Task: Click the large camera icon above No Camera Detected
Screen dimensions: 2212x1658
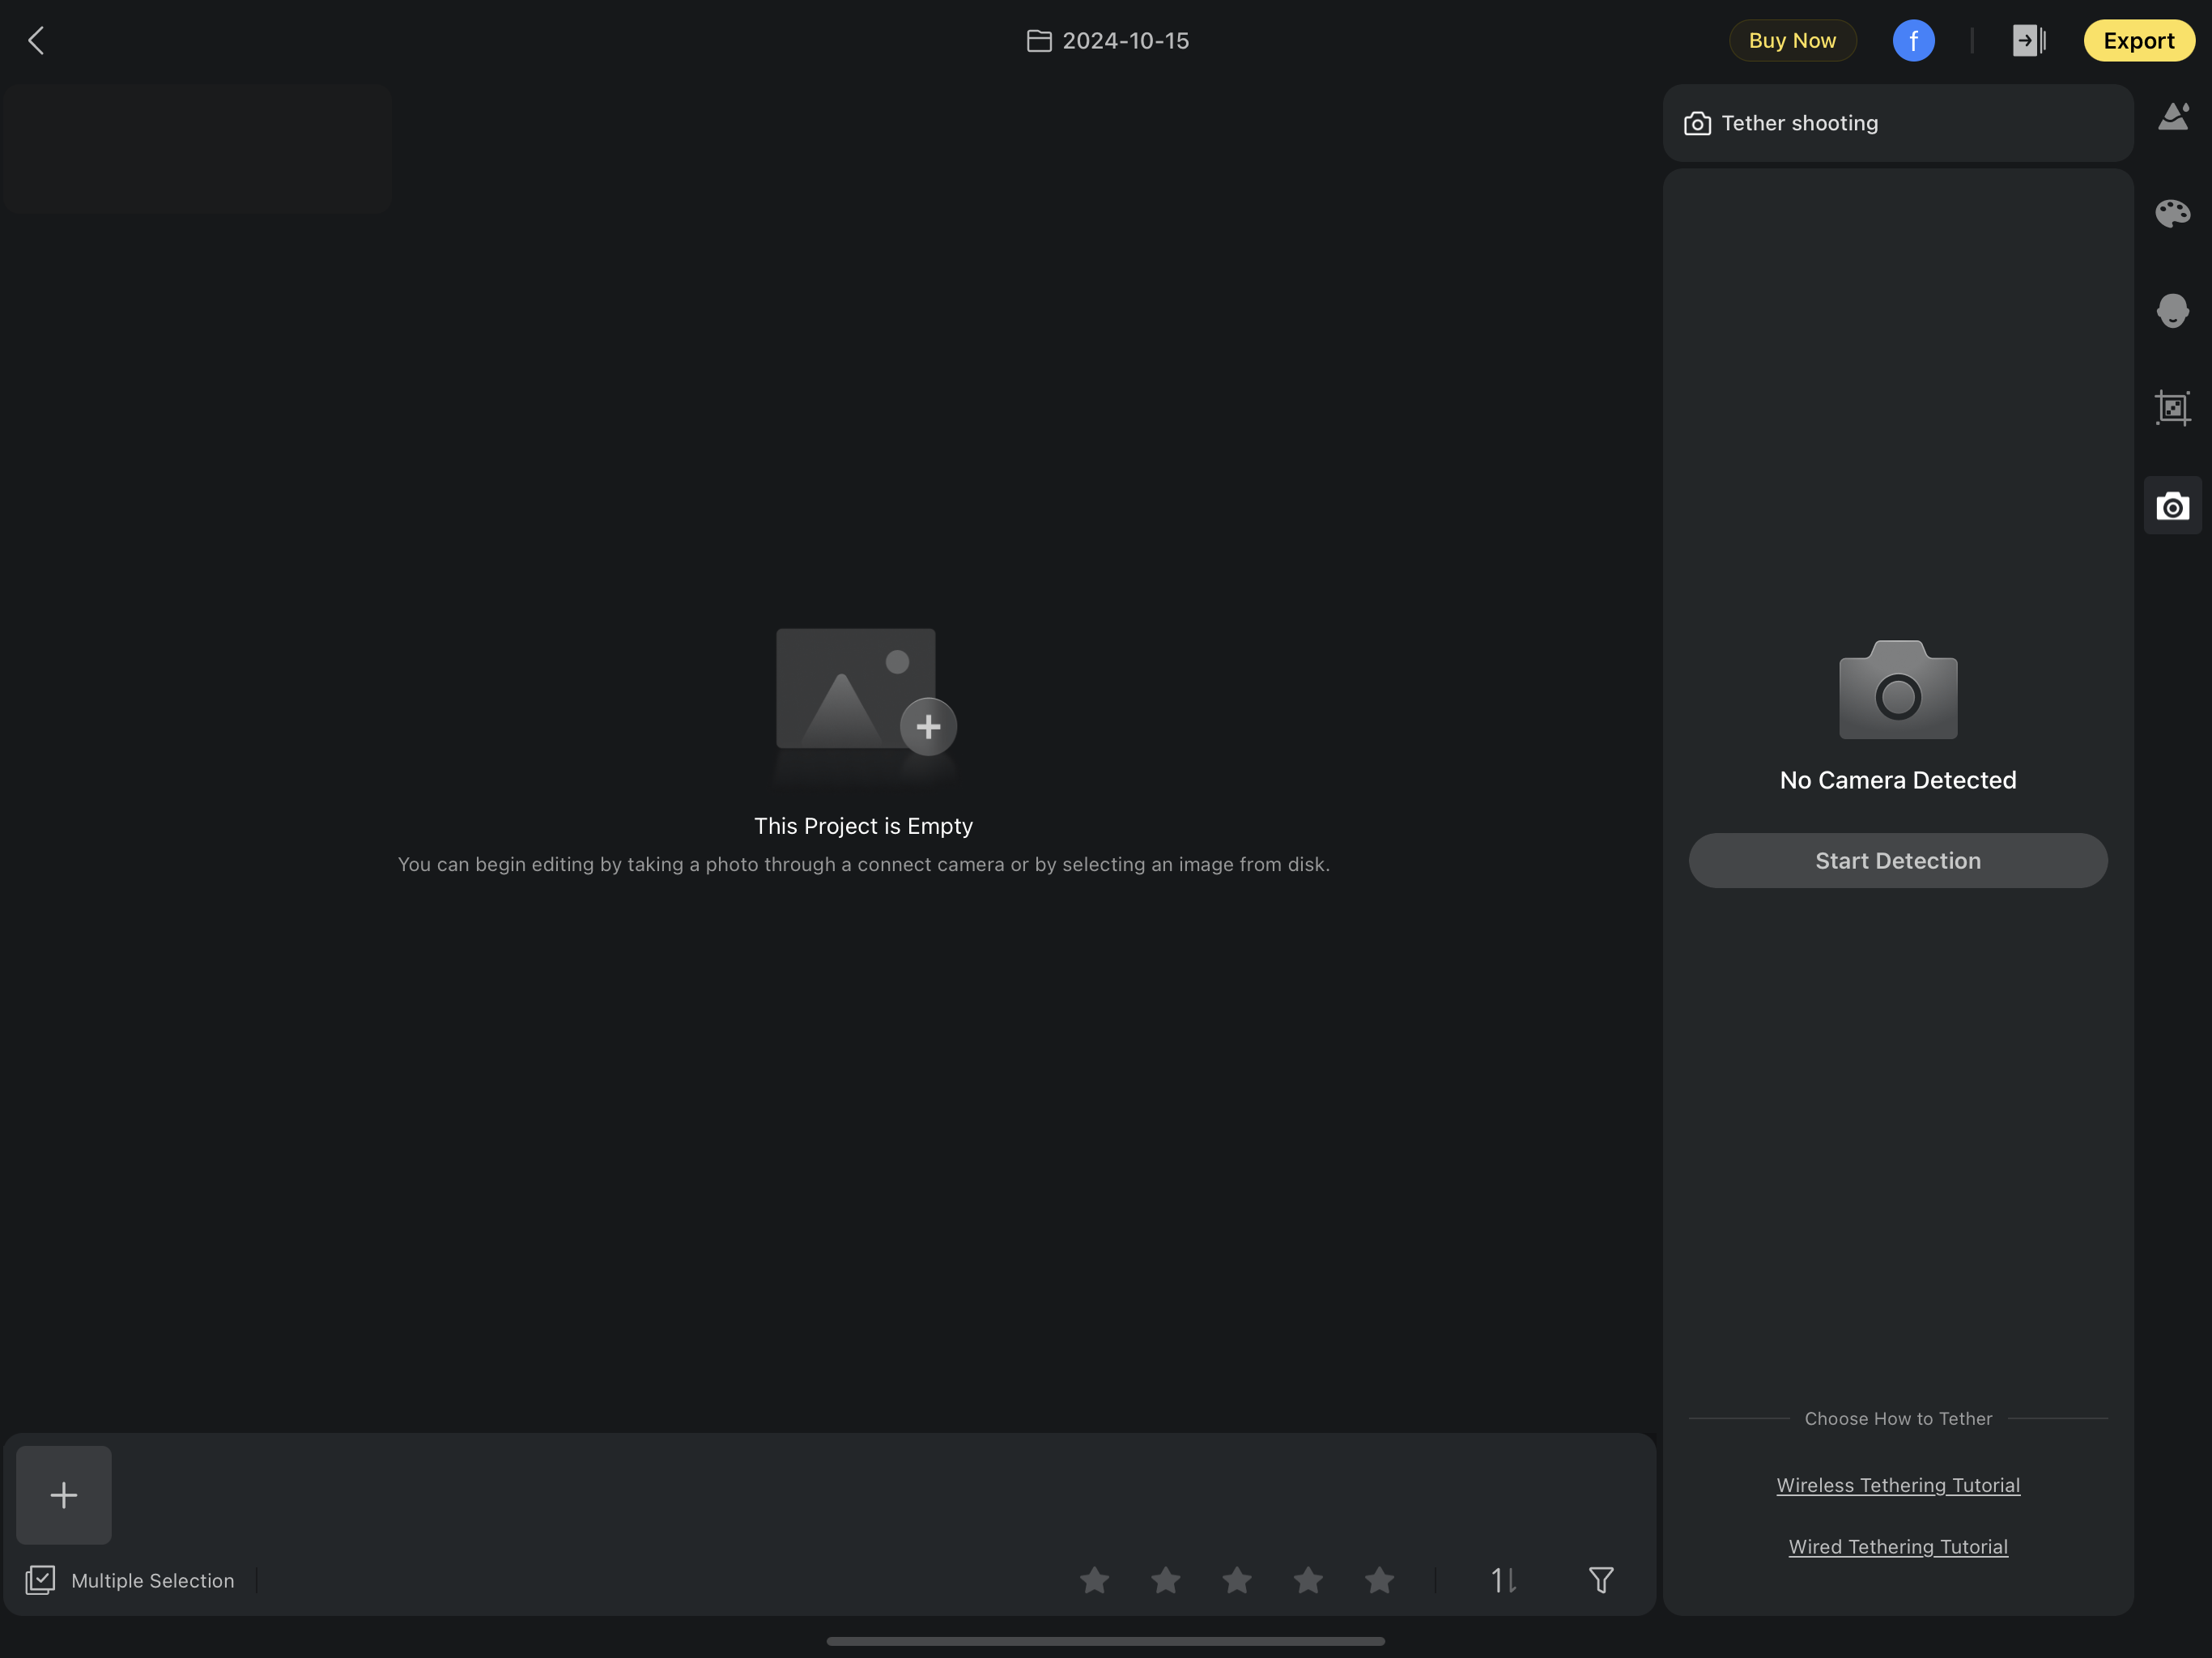Action: 1897,689
